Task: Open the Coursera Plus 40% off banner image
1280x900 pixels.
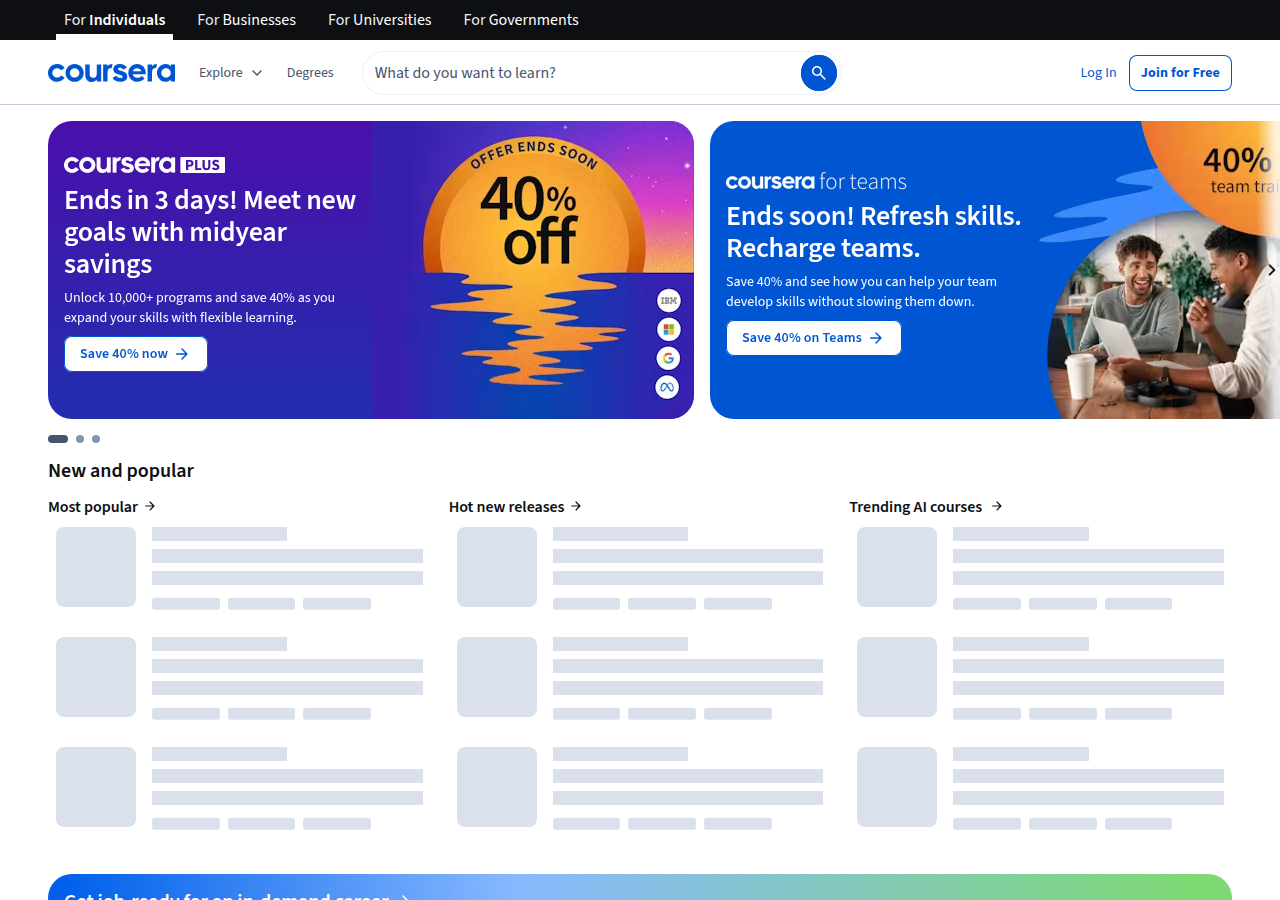Action: (x=532, y=270)
